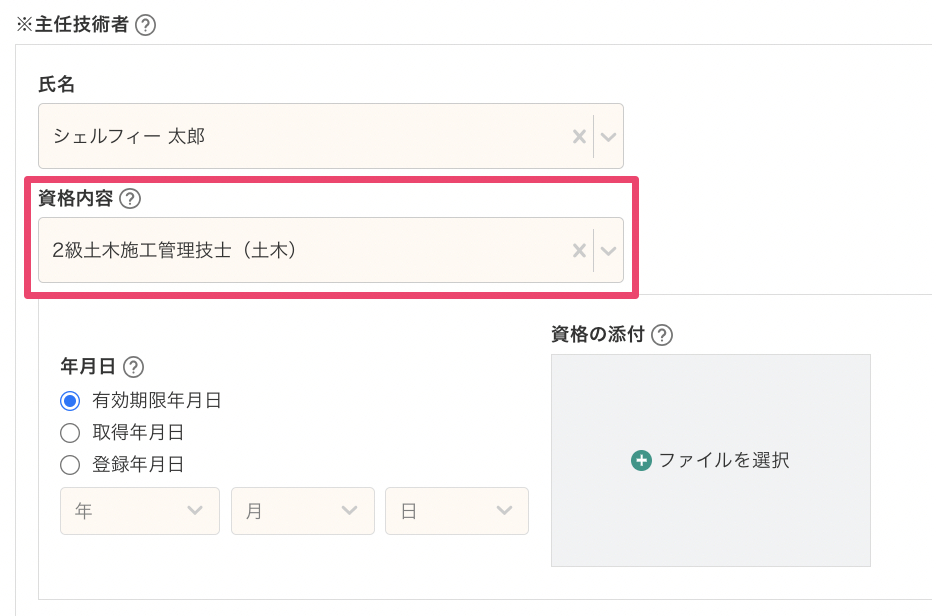Clear the 資格内容 selection with X
Screen dimensions: 932x616
coord(578,251)
